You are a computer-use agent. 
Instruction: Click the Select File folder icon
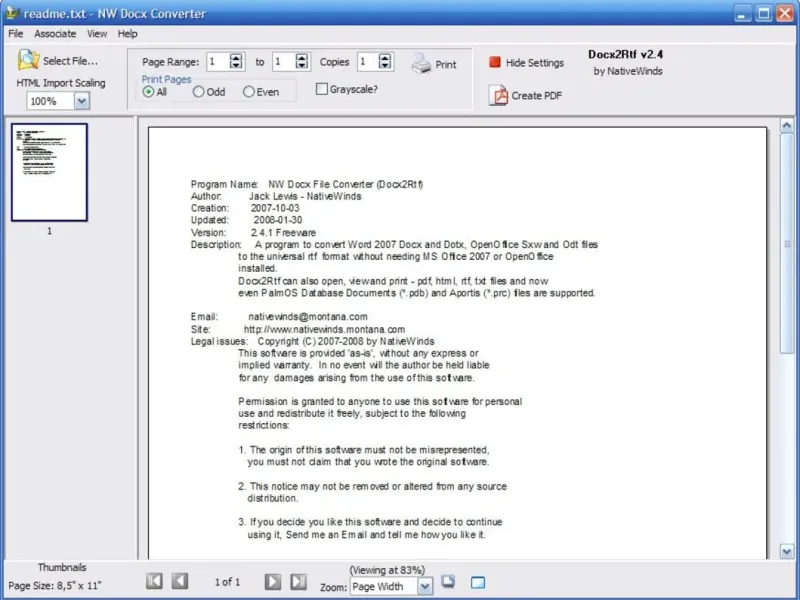pyautogui.click(x=28, y=60)
